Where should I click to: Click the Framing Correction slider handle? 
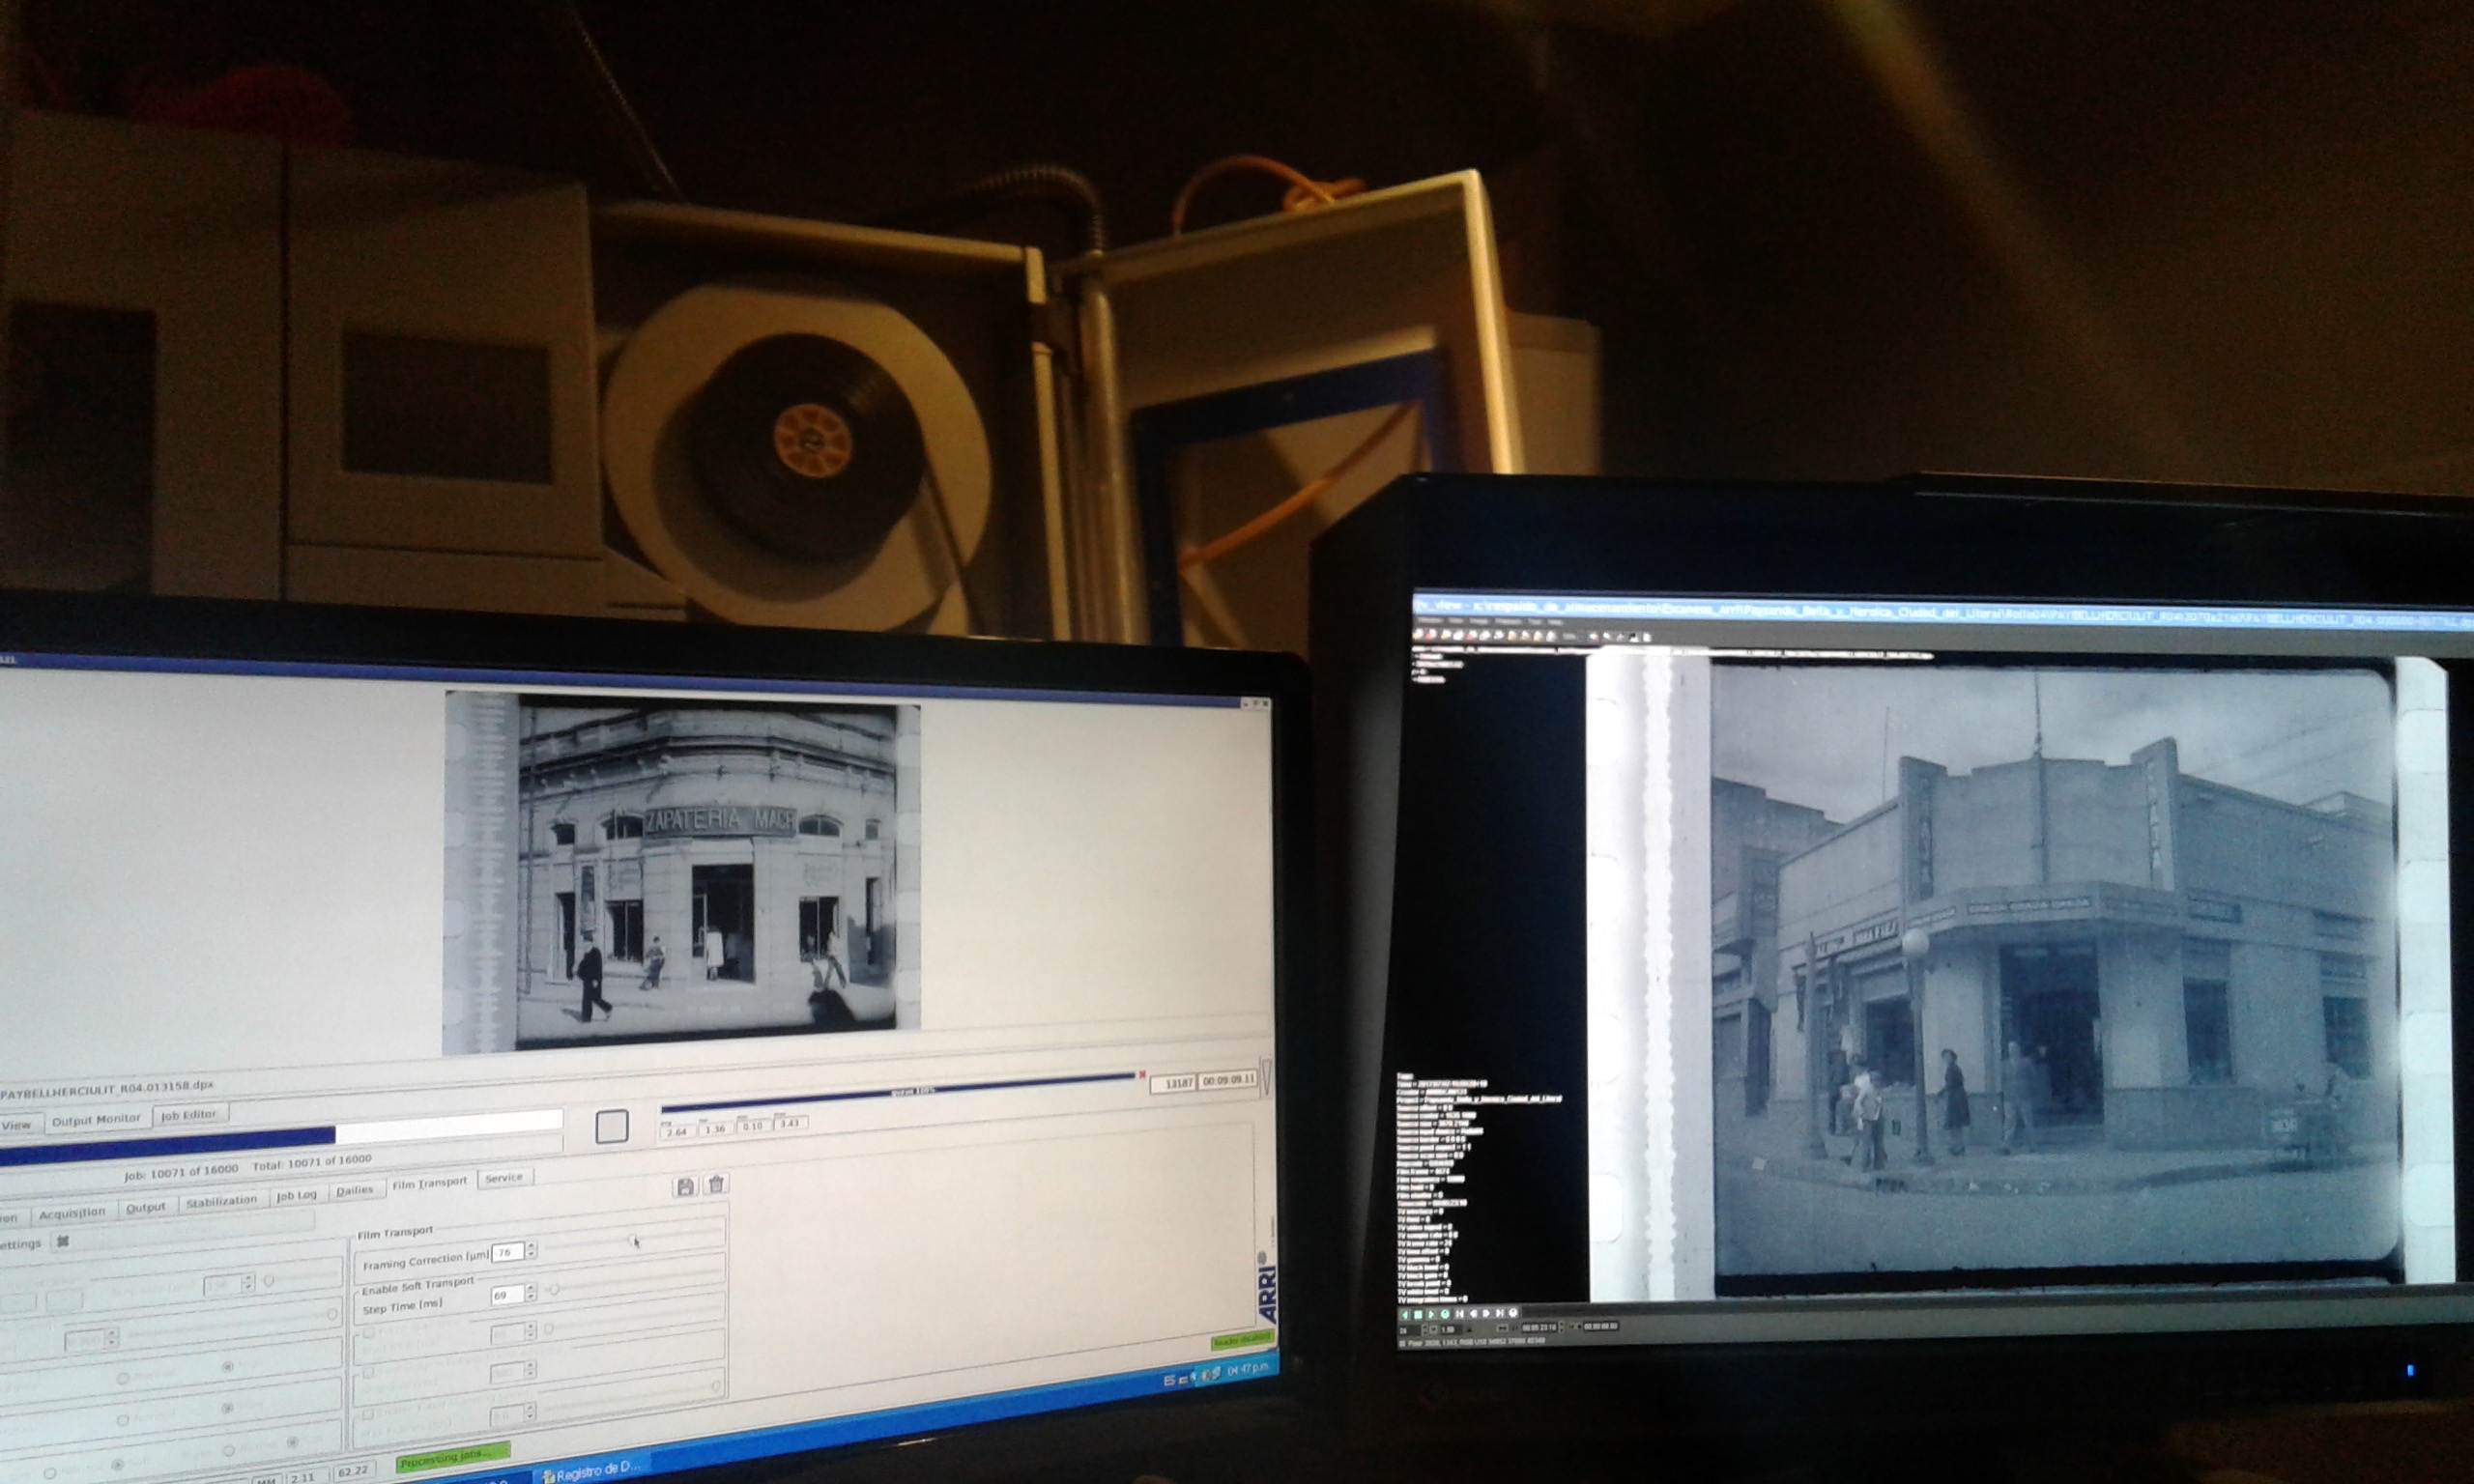pos(633,1241)
